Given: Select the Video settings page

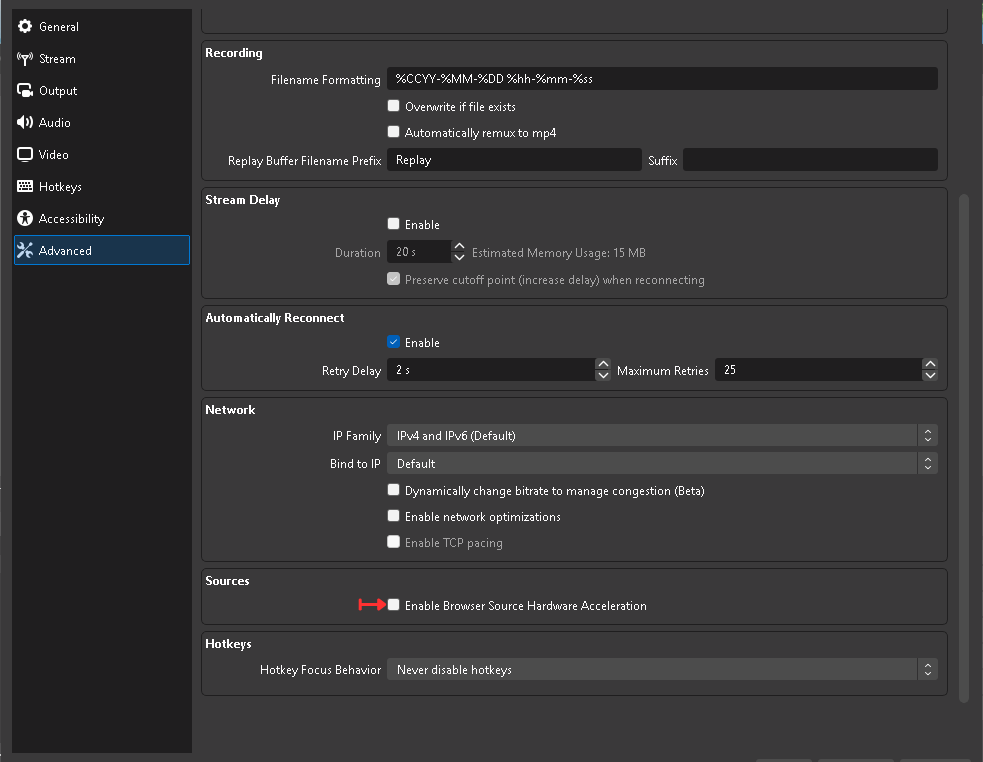Looking at the screenshot, I should (102, 154).
